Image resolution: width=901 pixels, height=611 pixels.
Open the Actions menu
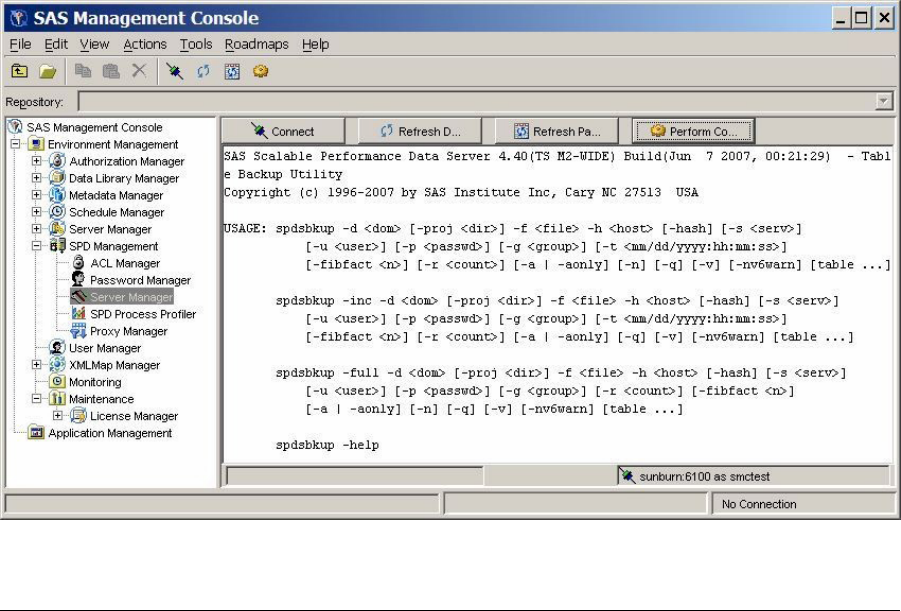point(145,44)
